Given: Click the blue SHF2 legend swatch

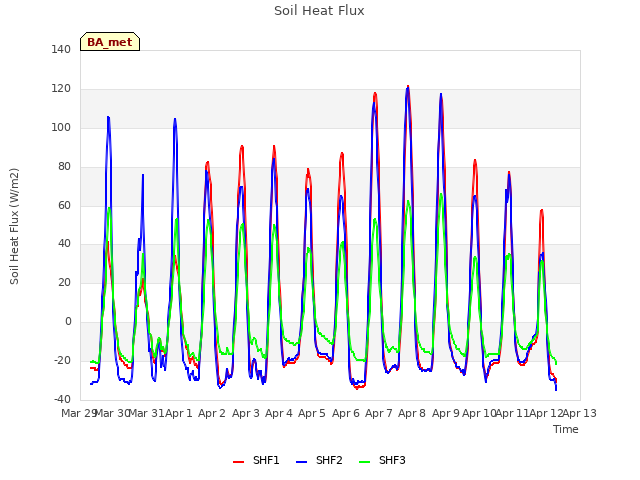Looking at the screenshot, I should pos(301,462).
